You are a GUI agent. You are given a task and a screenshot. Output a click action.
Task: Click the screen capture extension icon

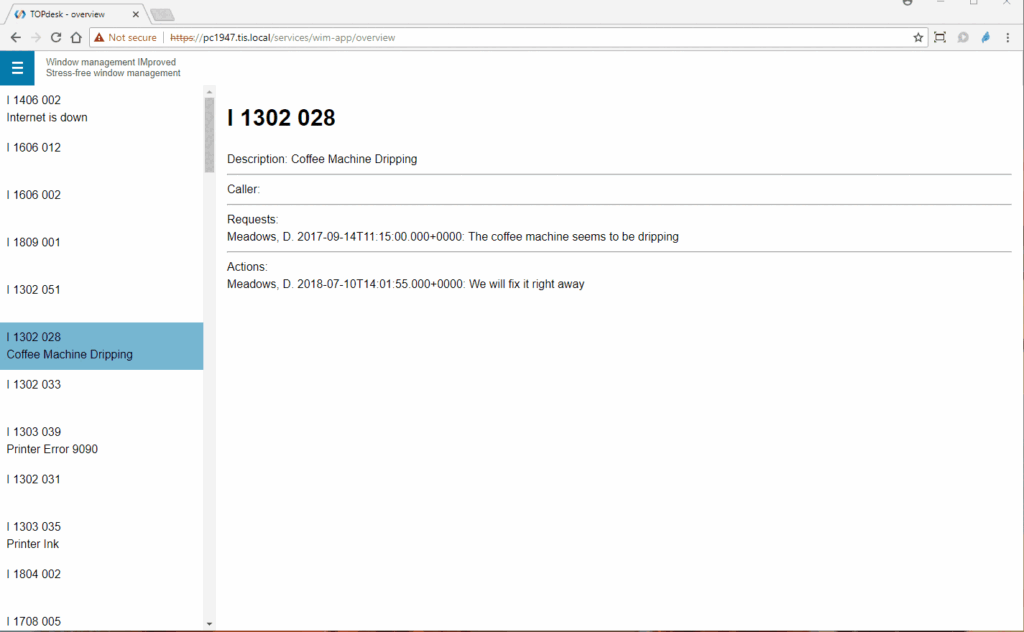coord(940,37)
